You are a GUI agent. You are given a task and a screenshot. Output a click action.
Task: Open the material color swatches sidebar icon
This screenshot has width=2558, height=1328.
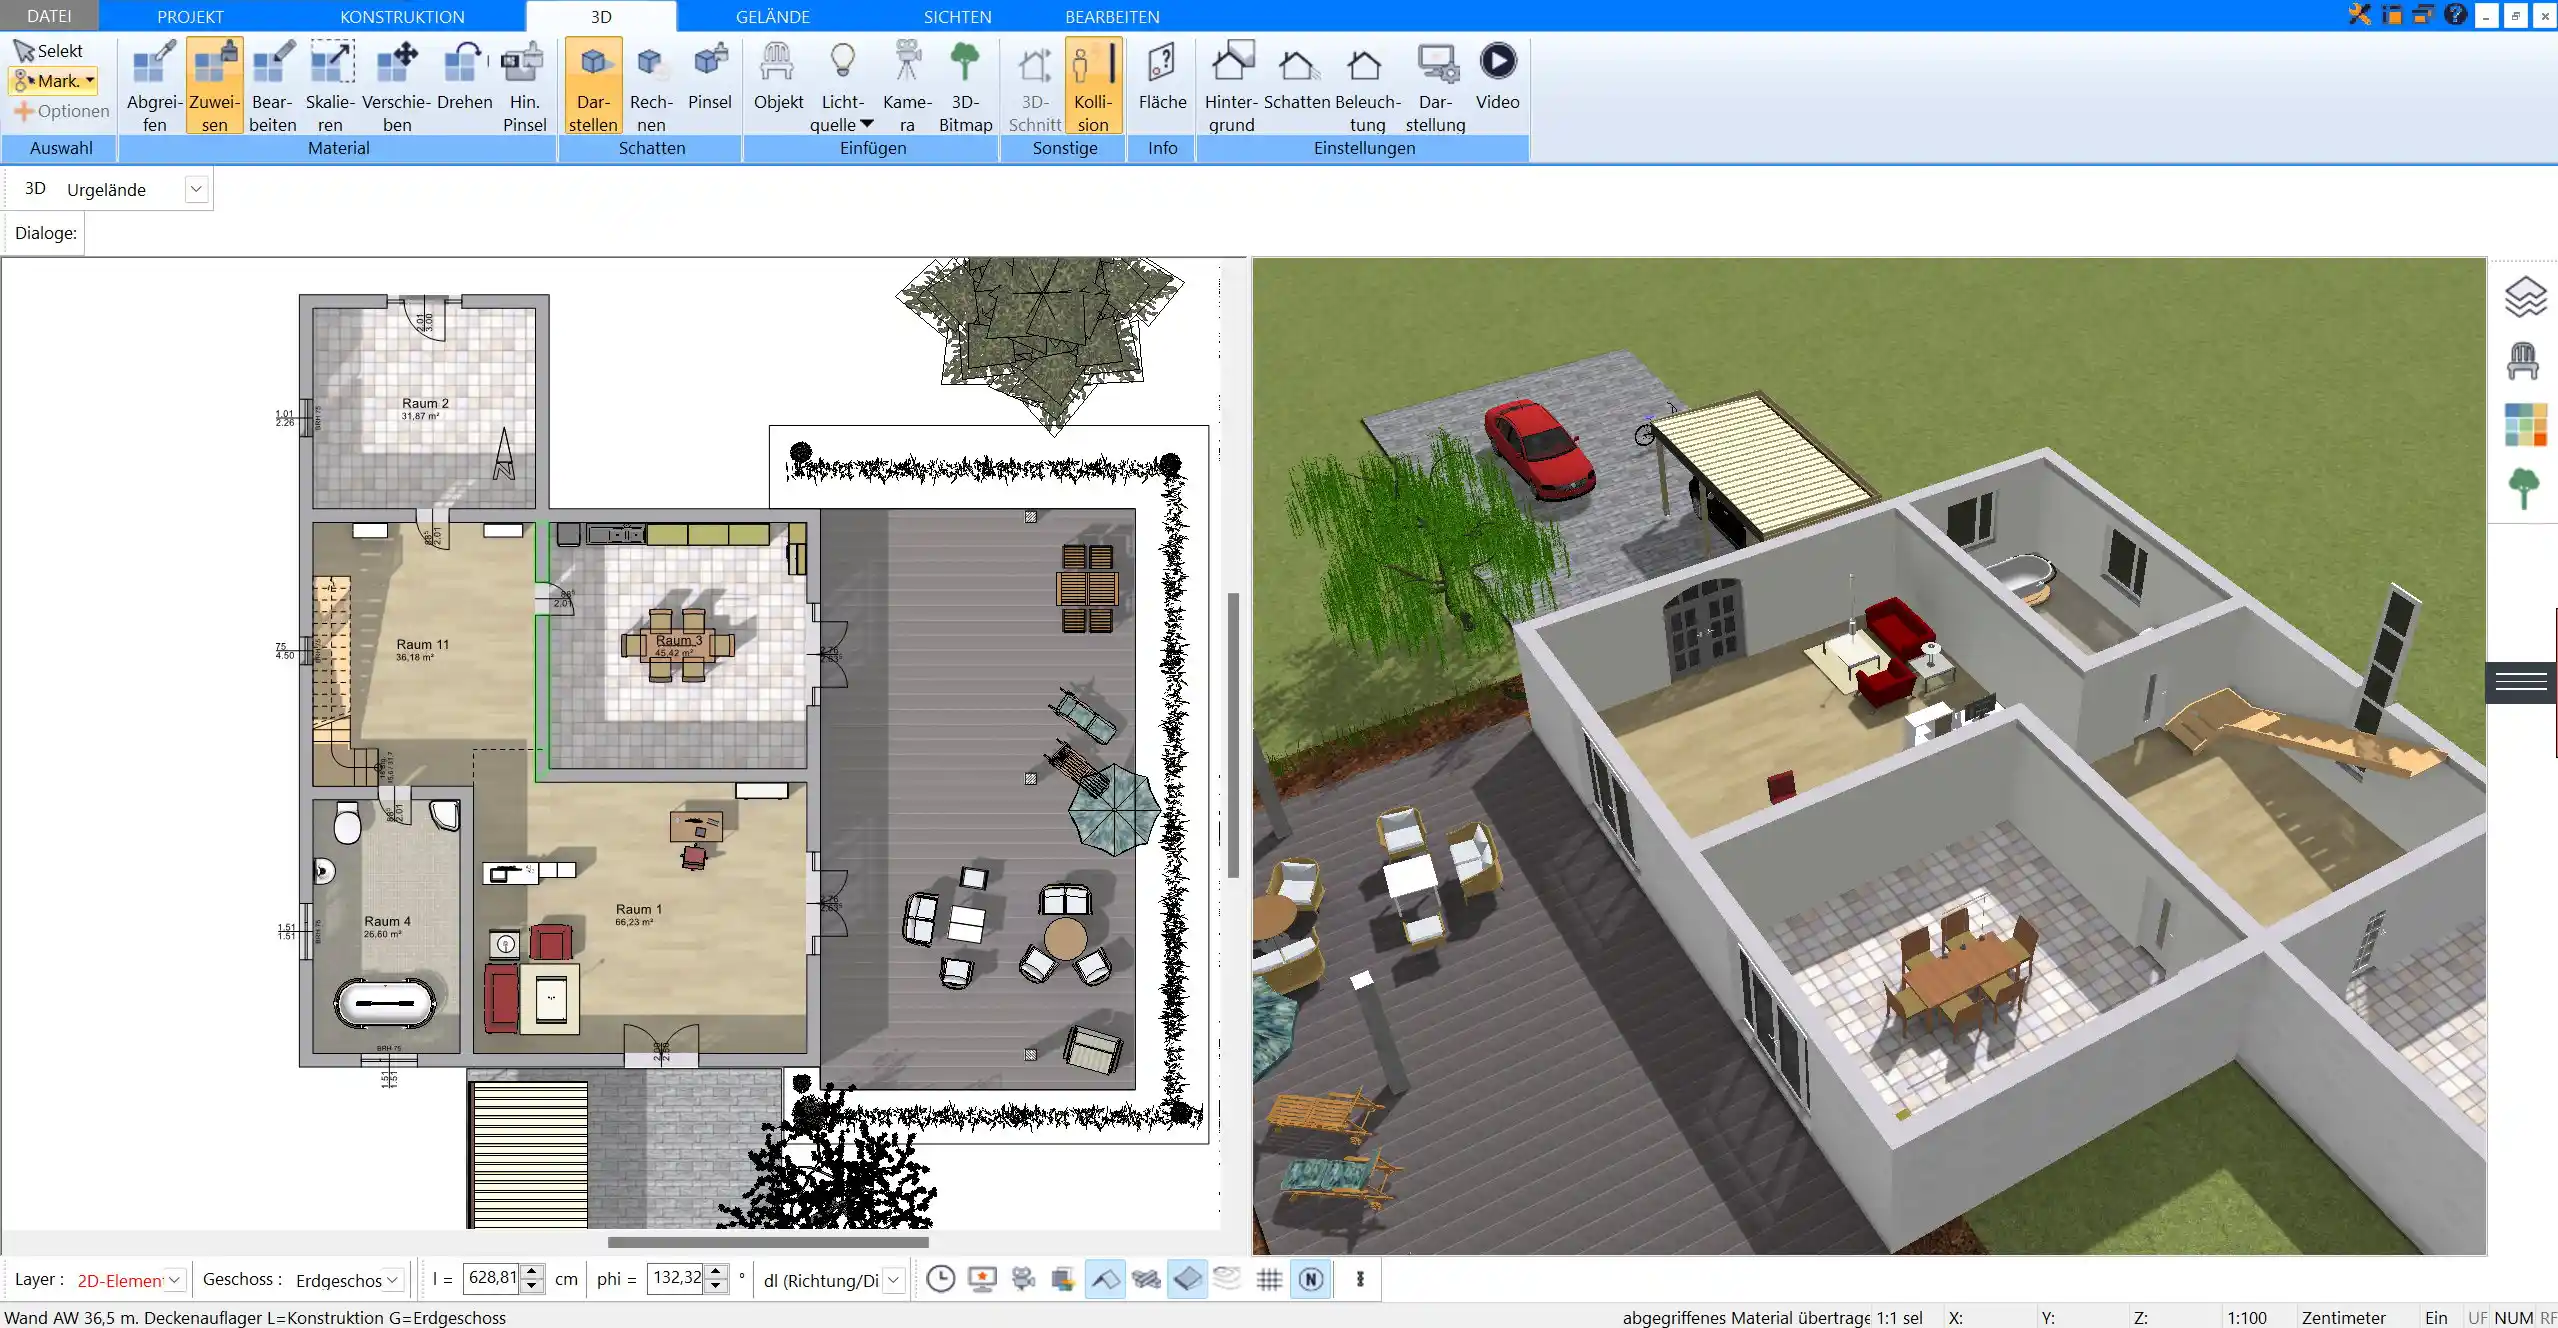(2525, 425)
